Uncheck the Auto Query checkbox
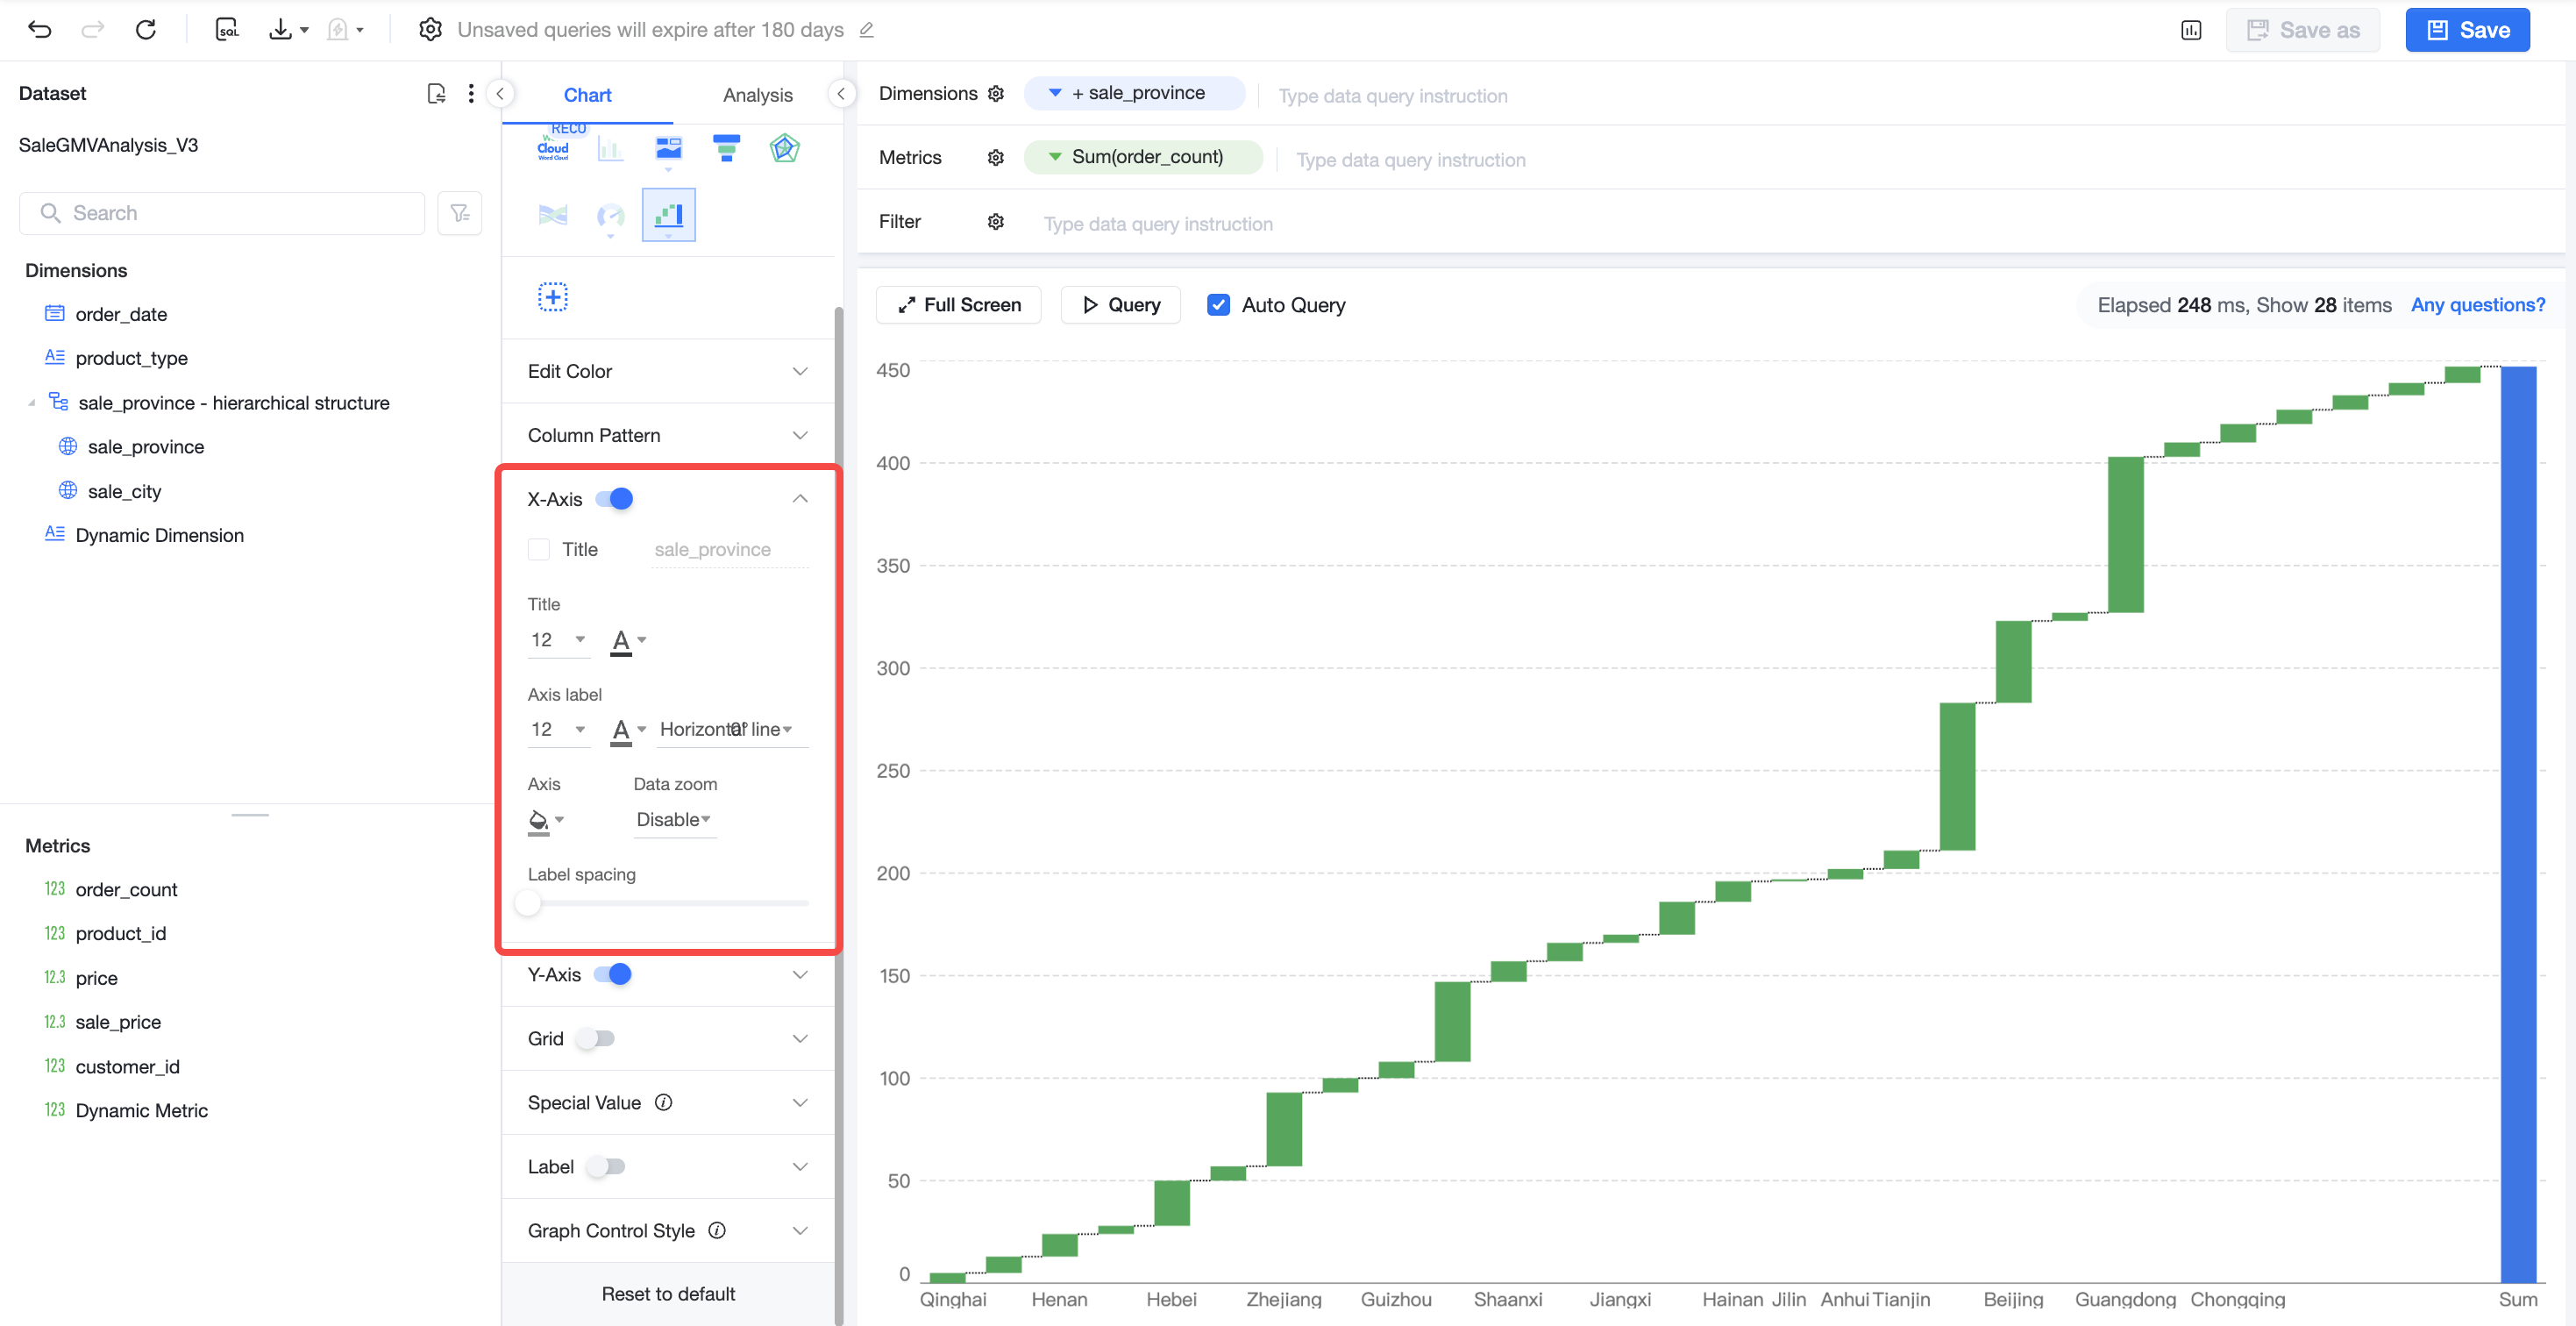2576x1326 pixels. [1218, 305]
